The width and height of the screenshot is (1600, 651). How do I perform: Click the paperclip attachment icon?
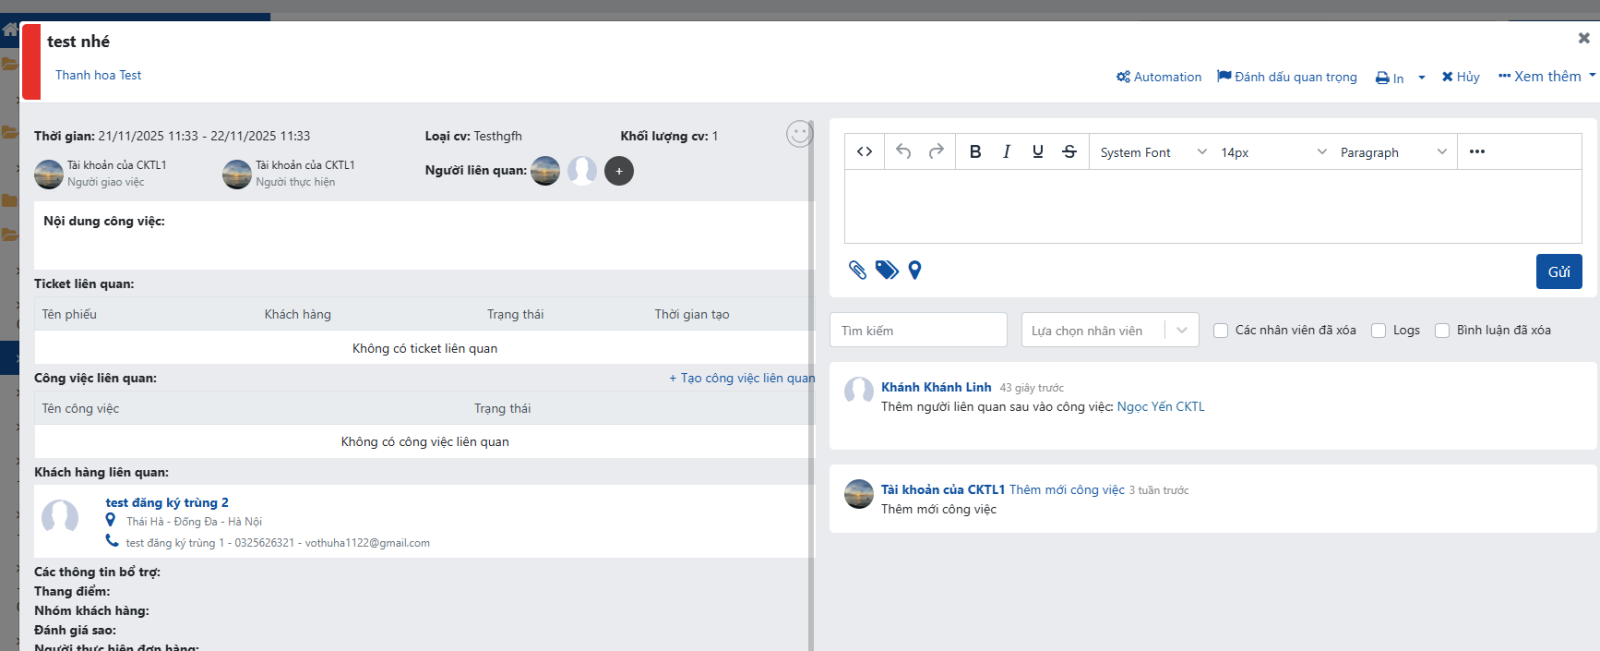pyautogui.click(x=857, y=270)
